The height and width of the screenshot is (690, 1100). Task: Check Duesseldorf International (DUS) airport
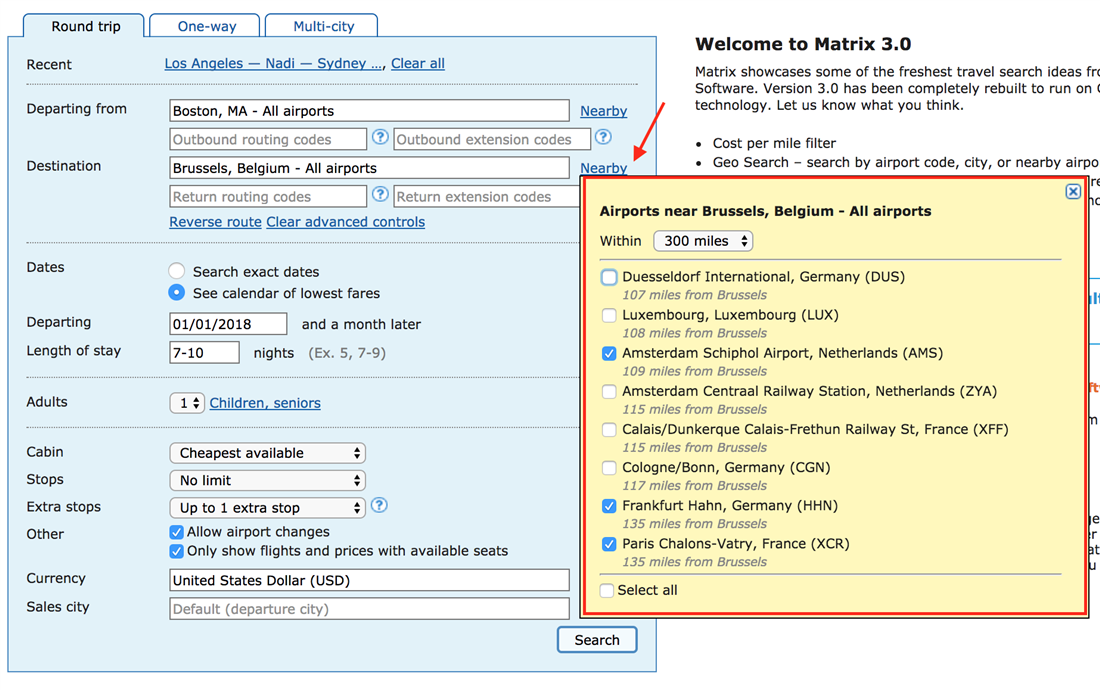point(609,276)
